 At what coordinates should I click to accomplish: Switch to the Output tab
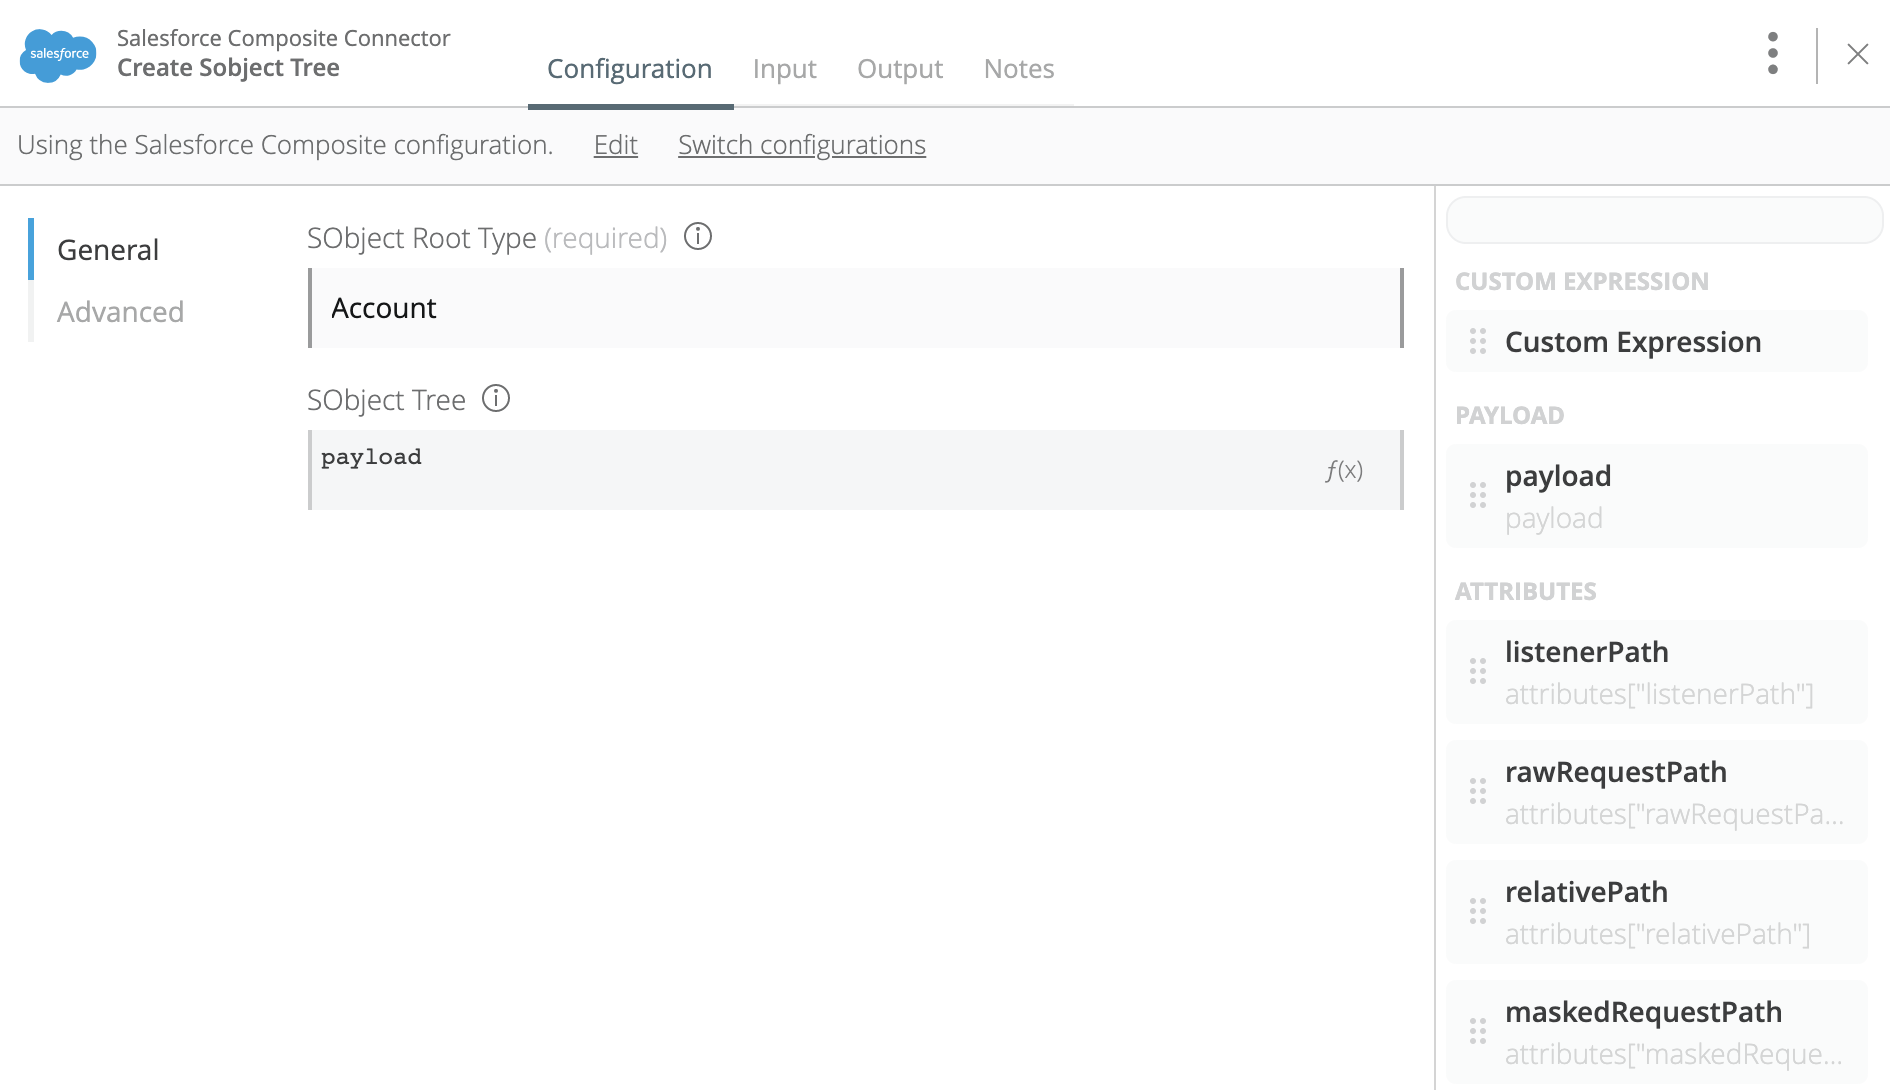[x=899, y=68]
